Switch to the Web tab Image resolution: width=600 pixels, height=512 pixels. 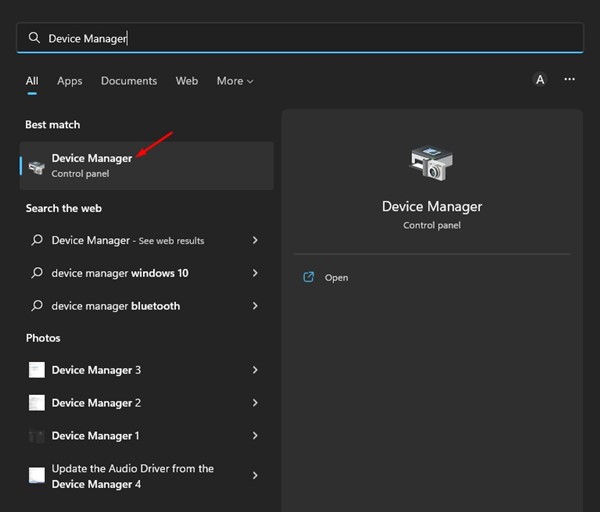(x=187, y=81)
